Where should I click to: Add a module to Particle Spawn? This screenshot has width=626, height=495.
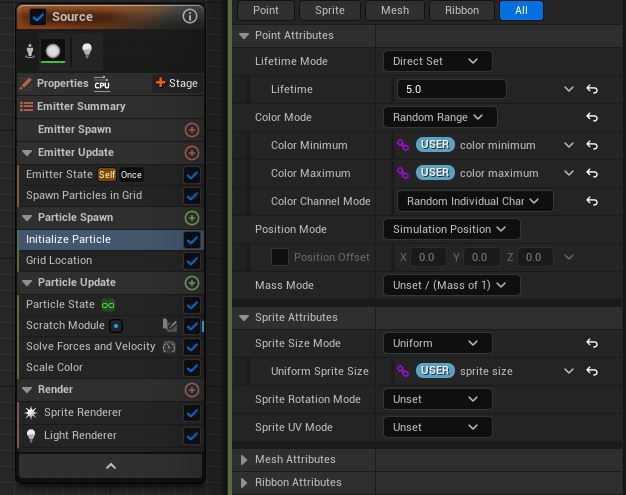click(192, 218)
